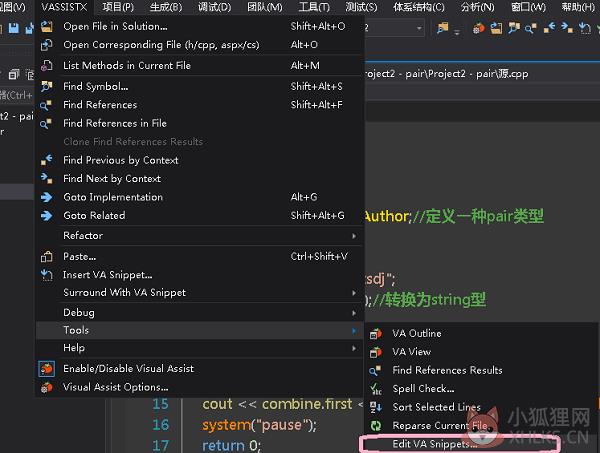Open the 工具(T) menu
The width and height of the screenshot is (600, 453).
click(x=314, y=7)
